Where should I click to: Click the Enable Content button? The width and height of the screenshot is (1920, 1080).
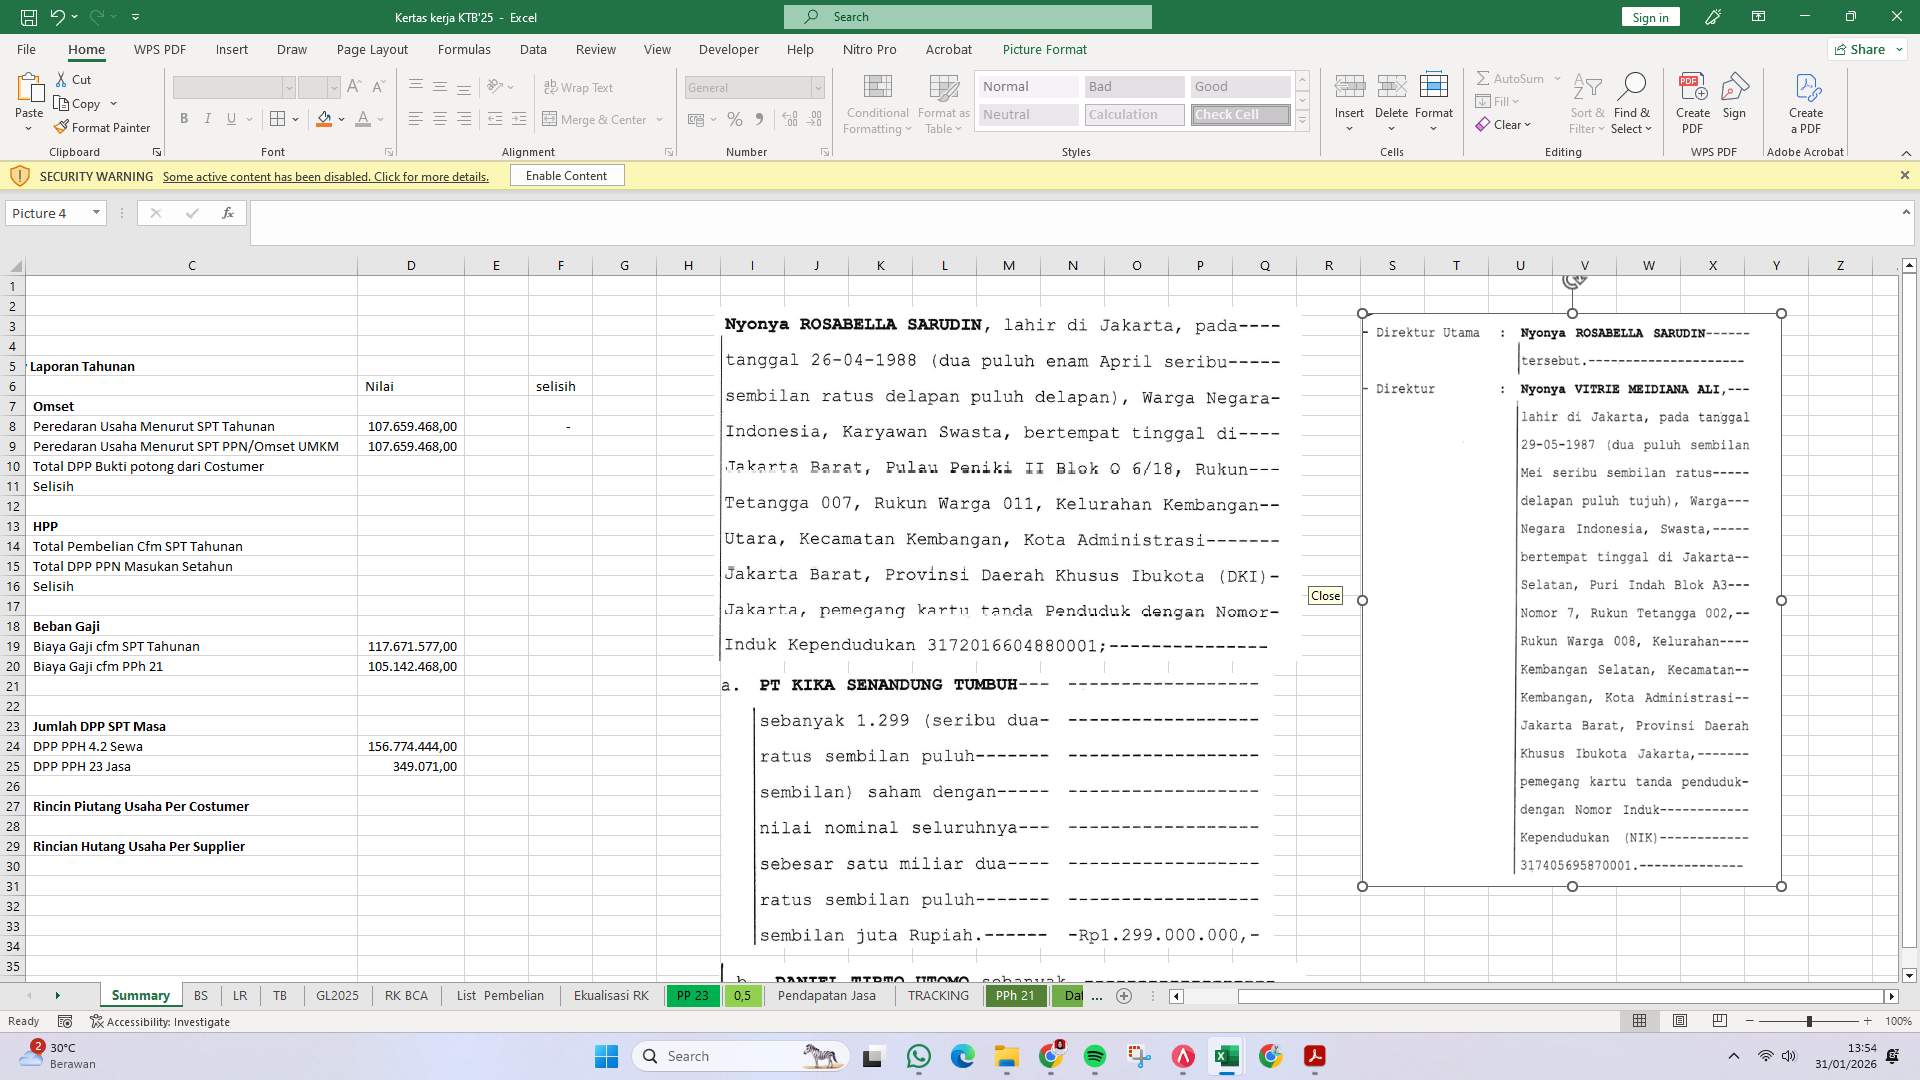point(566,175)
